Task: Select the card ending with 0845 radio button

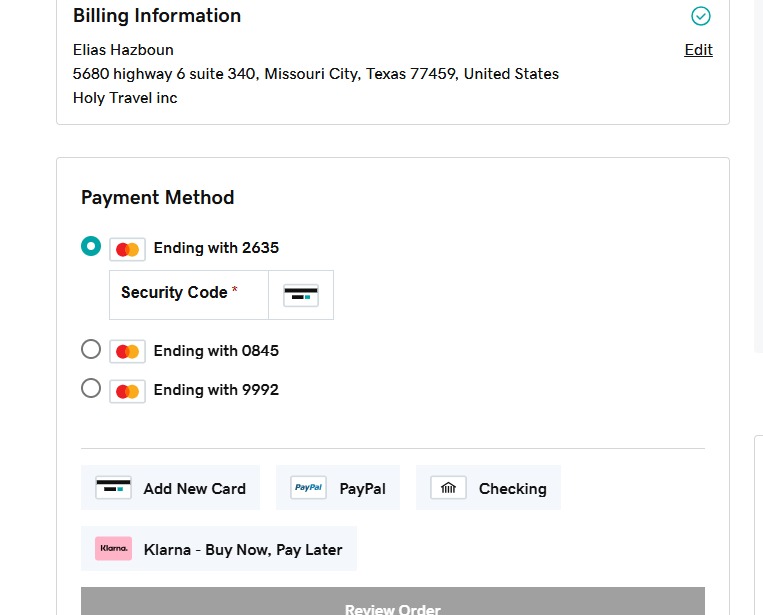Action: point(91,349)
